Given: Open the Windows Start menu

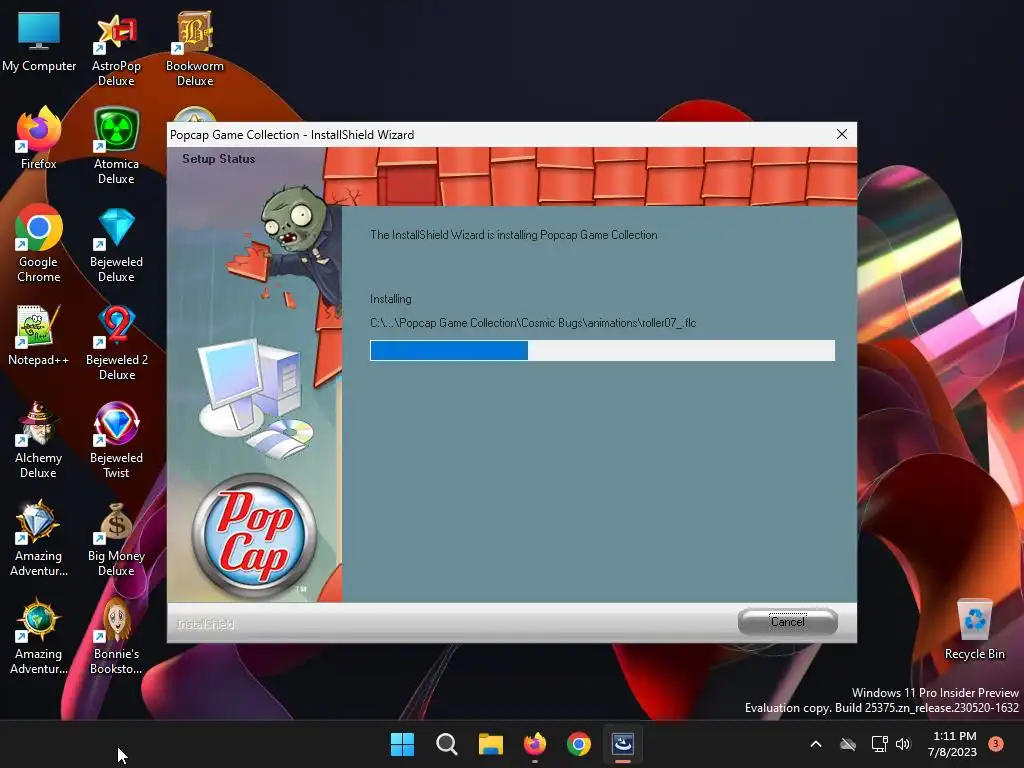Looking at the screenshot, I should coord(402,744).
